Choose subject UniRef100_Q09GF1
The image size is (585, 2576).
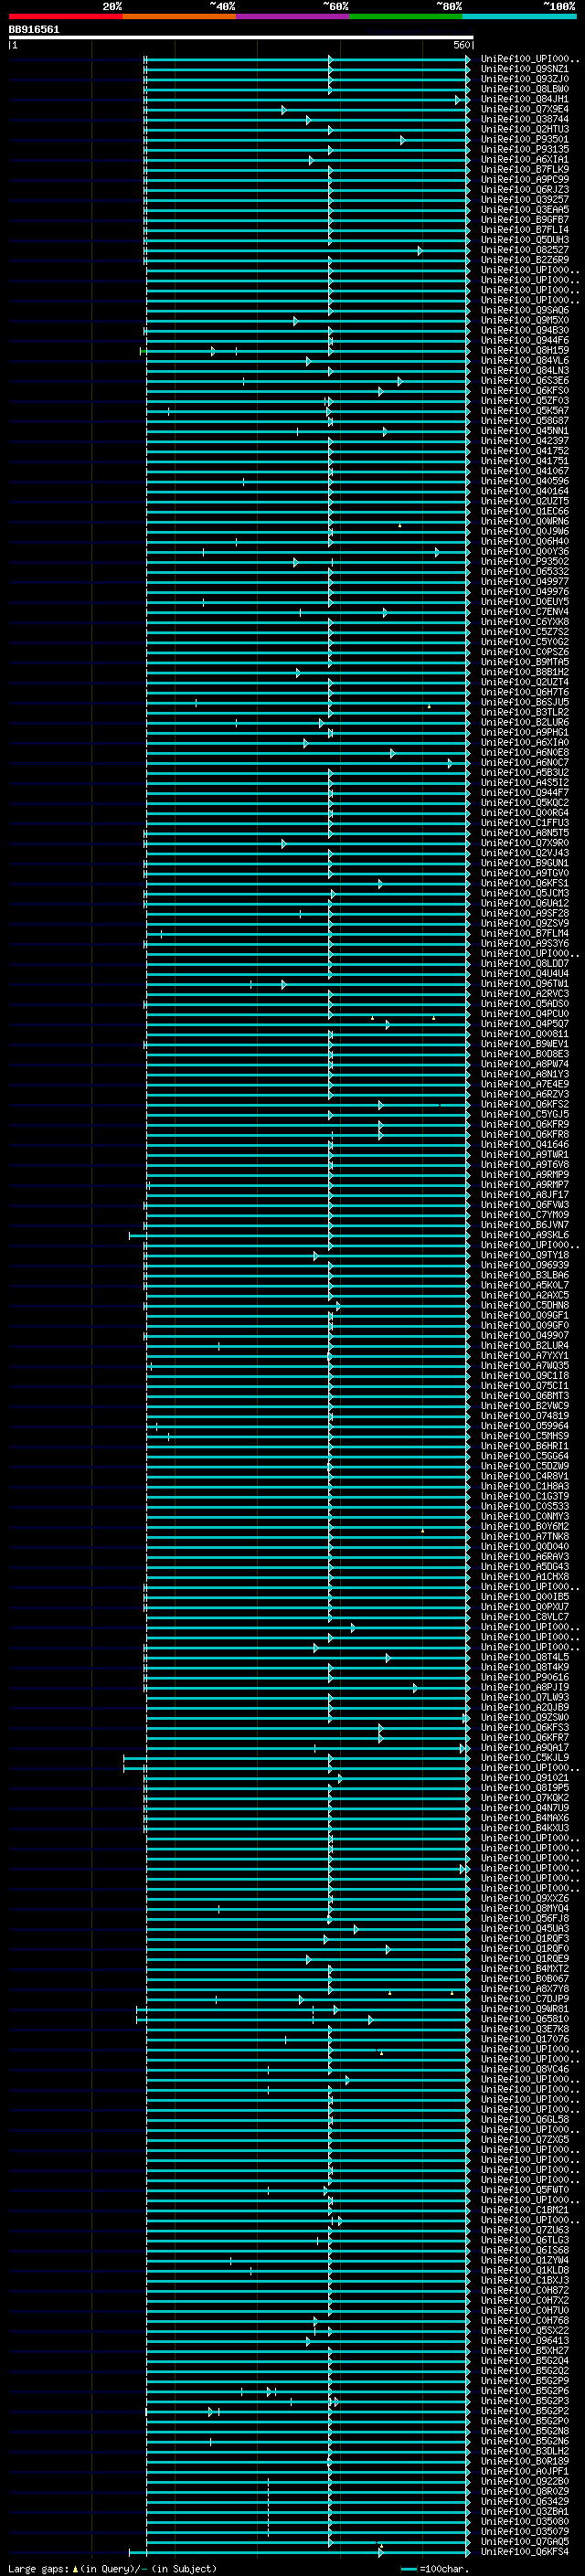[x=524, y=1314]
